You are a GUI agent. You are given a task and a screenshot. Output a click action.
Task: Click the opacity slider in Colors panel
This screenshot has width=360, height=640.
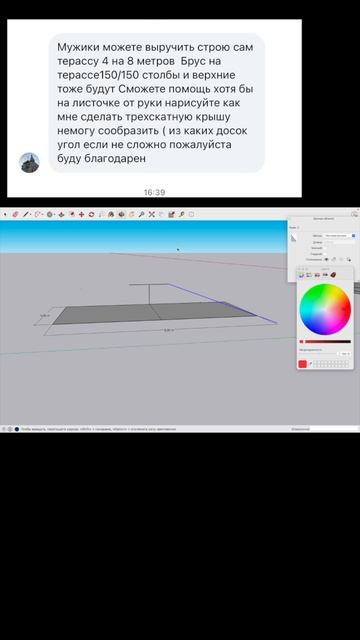click(318, 353)
